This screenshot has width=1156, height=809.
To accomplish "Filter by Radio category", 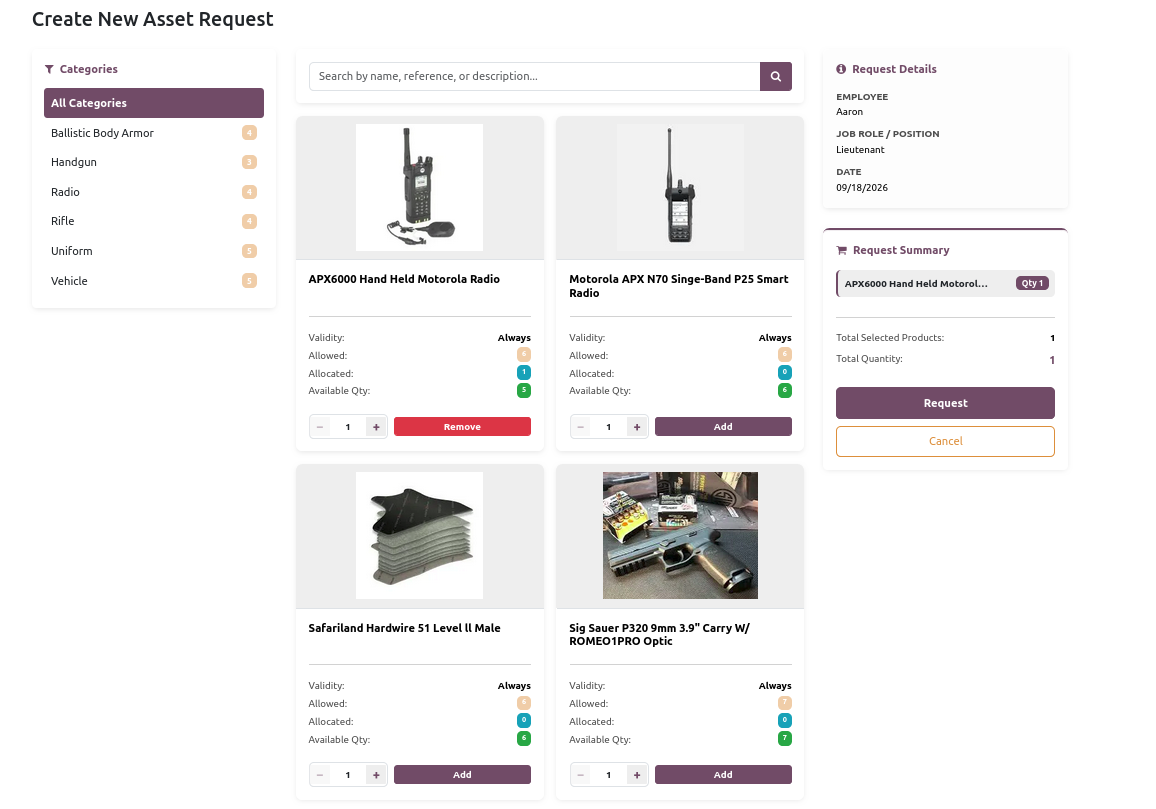I will pos(154,192).
